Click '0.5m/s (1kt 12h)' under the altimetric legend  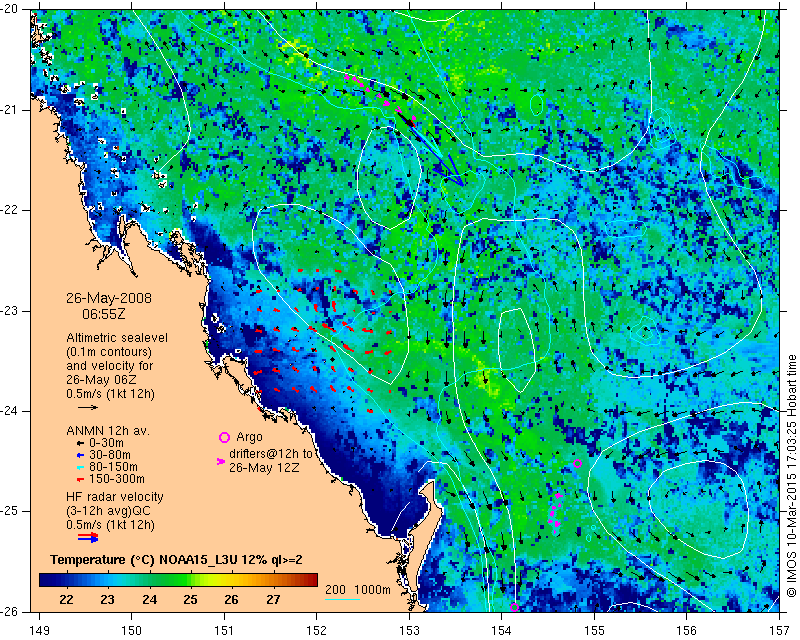click(110, 394)
